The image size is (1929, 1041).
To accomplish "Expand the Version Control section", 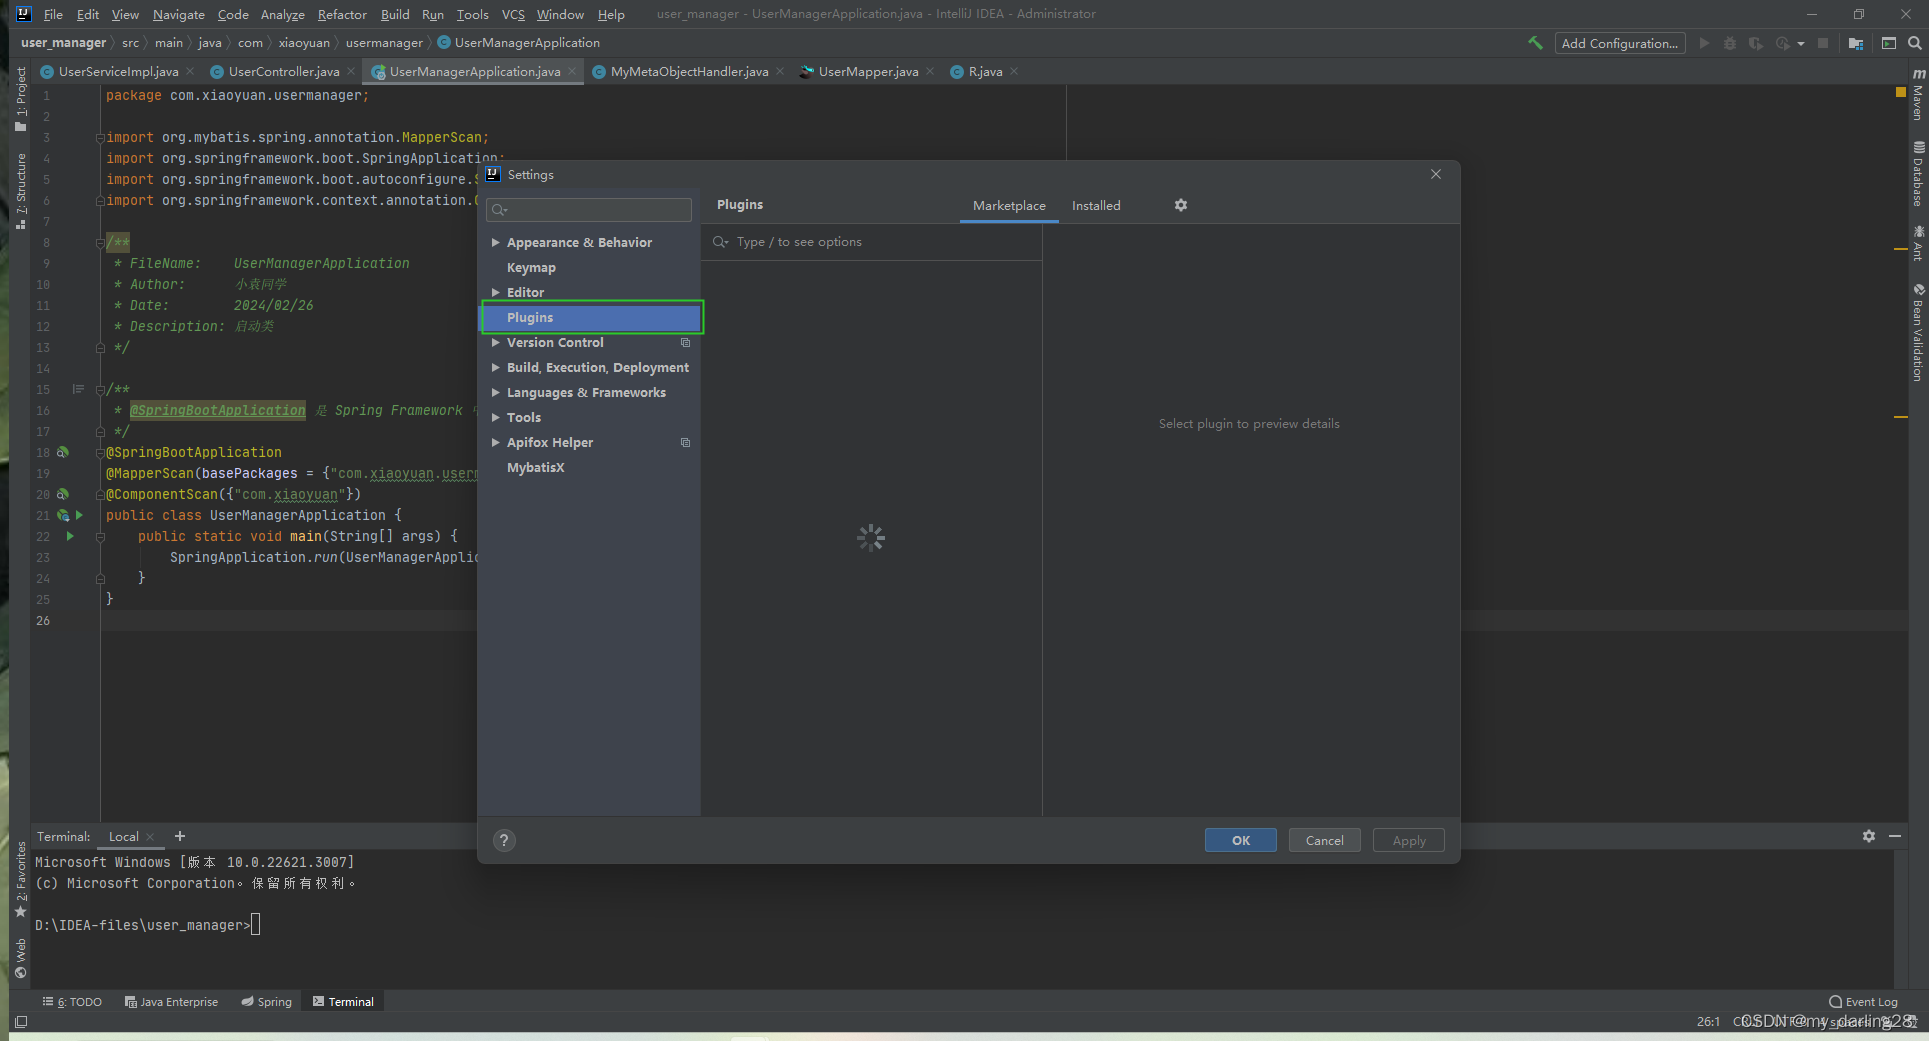I will 495,342.
